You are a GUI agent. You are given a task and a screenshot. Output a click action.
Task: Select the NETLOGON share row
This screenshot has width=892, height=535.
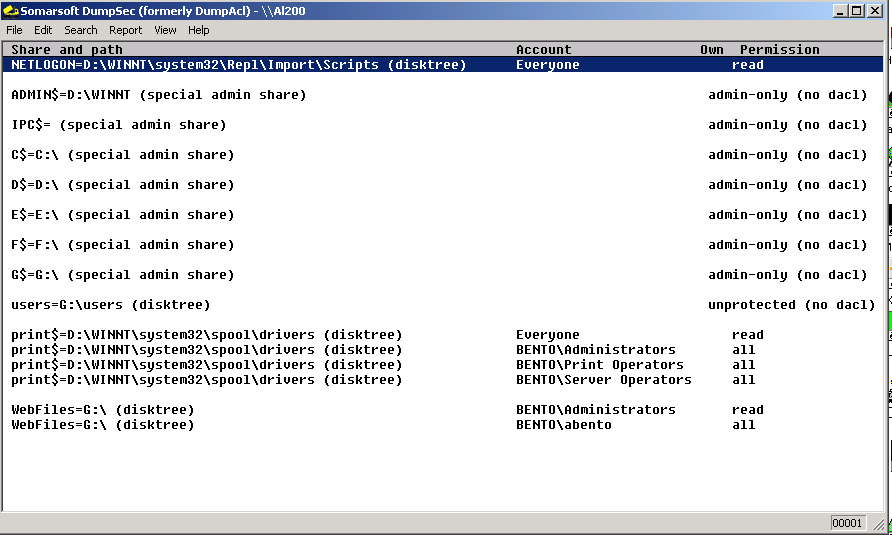443,65
